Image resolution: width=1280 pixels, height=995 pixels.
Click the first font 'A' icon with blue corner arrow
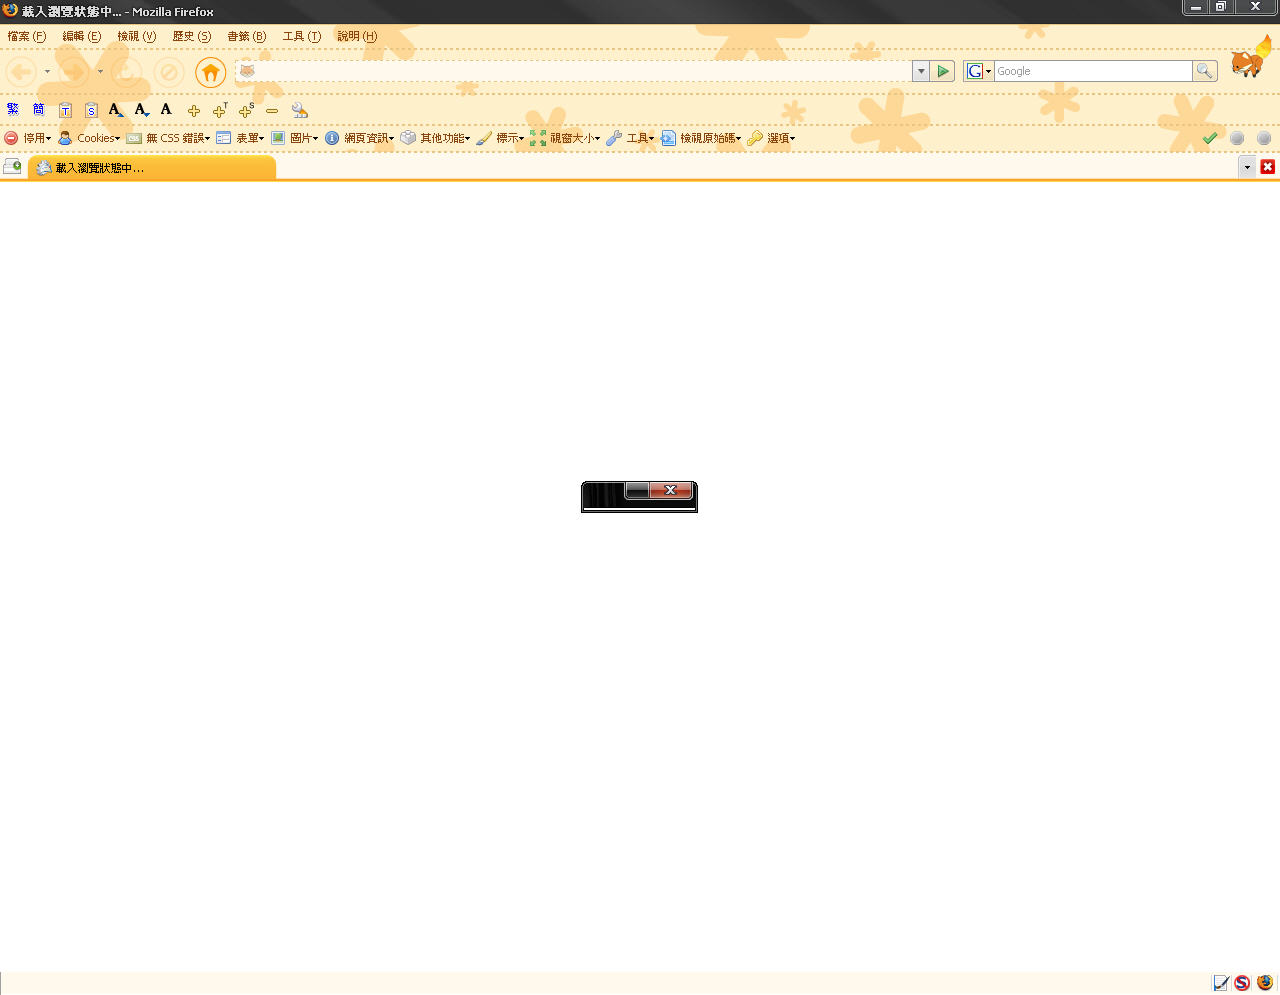point(116,110)
